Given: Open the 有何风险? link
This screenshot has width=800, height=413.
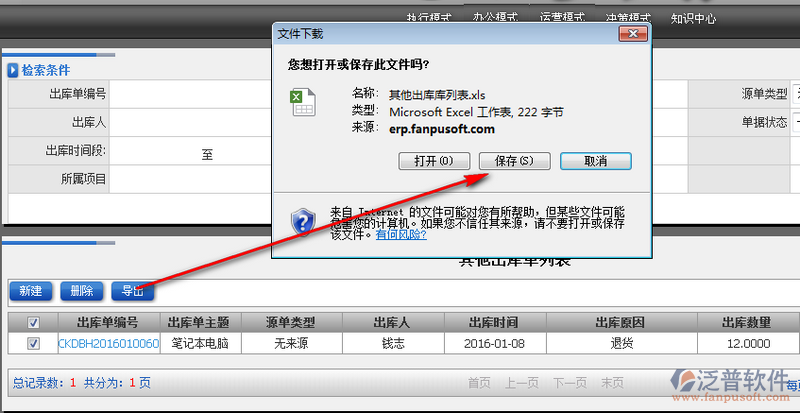Looking at the screenshot, I should coord(401,235).
